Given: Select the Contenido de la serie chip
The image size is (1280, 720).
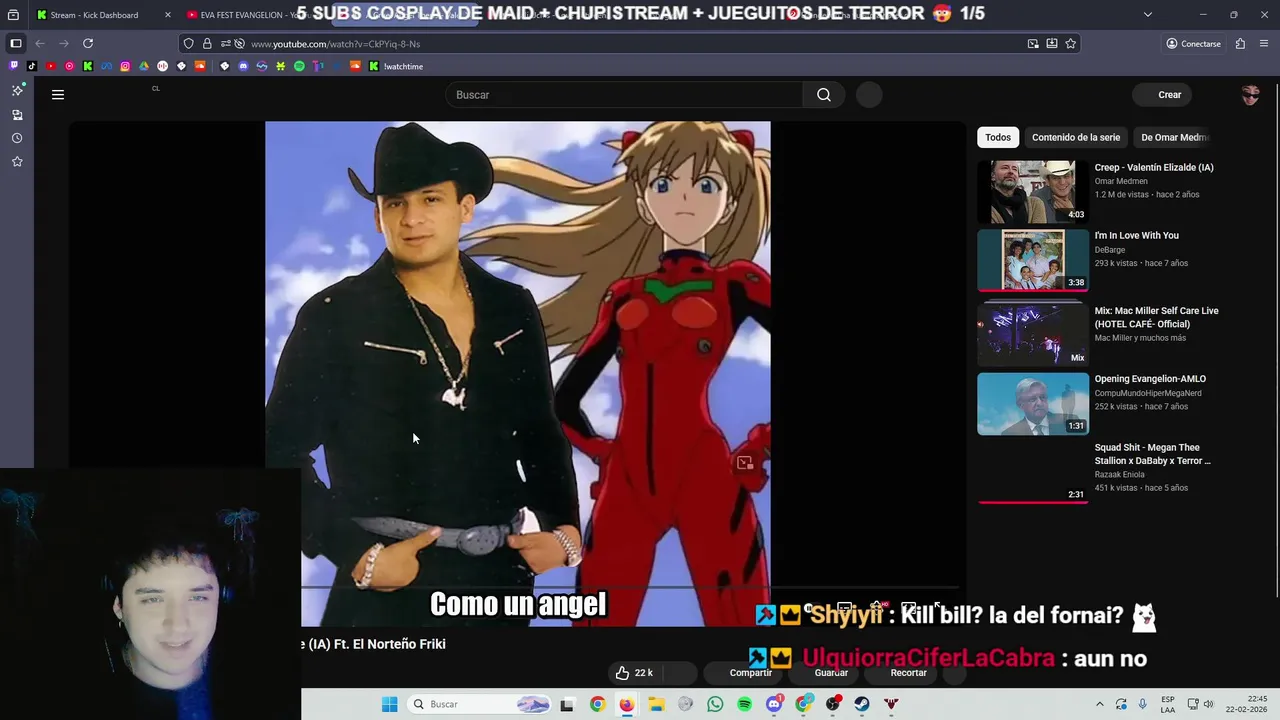Looking at the screenshot, I should 1075,137.
